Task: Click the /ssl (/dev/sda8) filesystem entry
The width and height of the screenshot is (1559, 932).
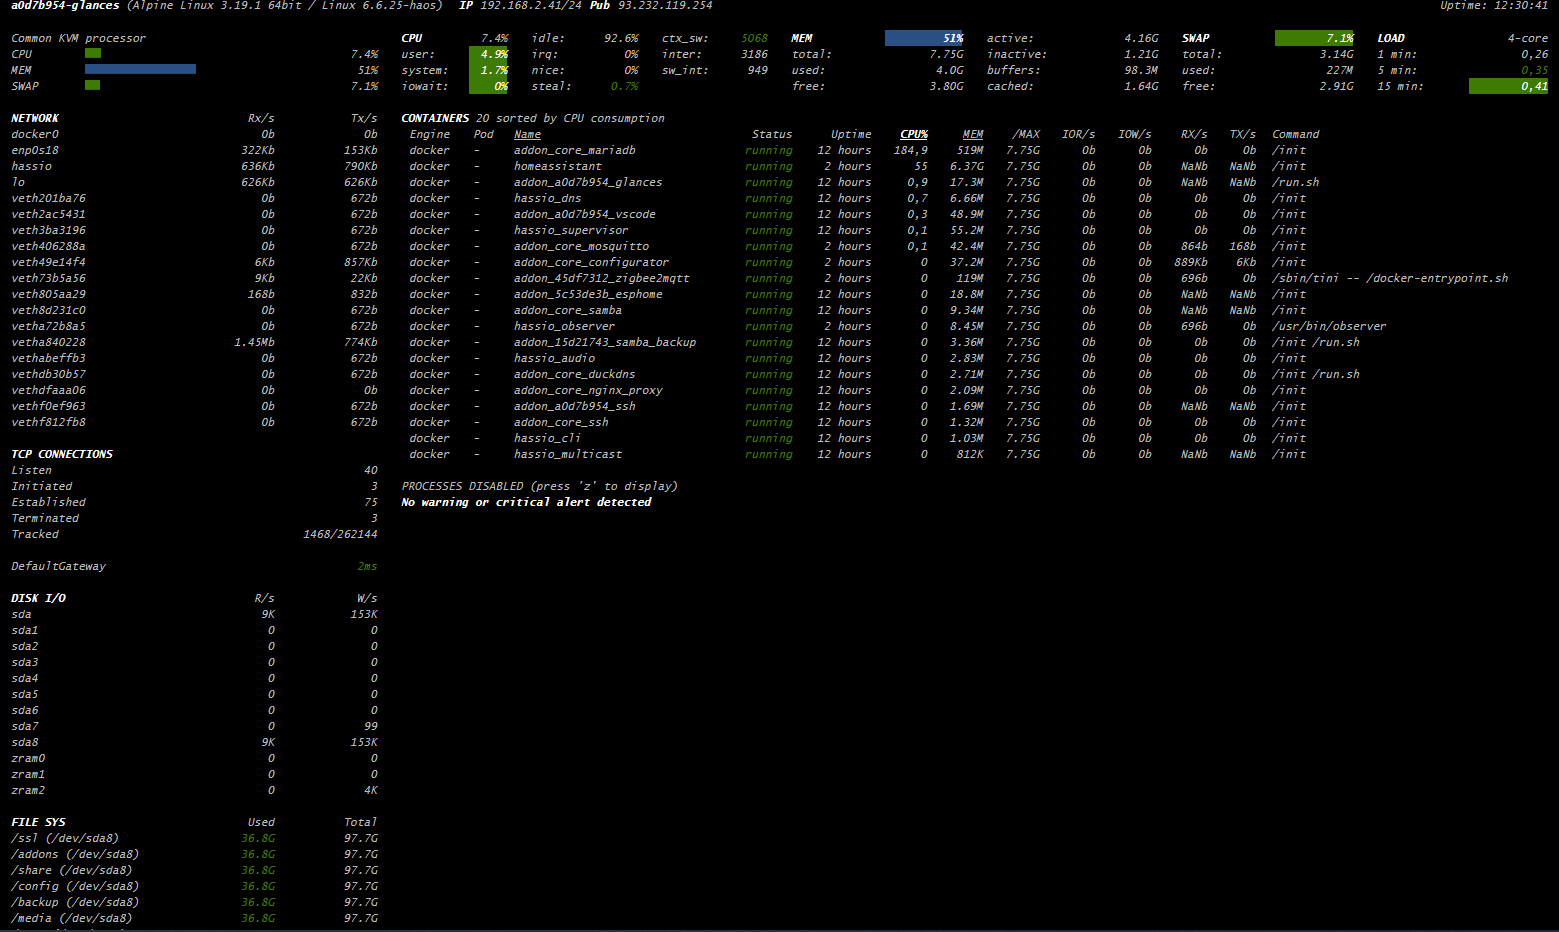Action: (65, 838)
